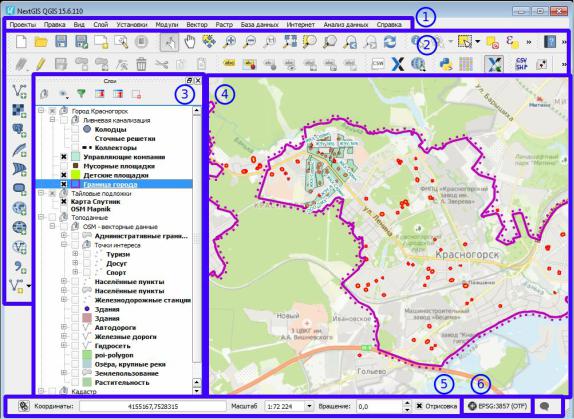Refresh the map with the blue arrows icon

point(390,42)
